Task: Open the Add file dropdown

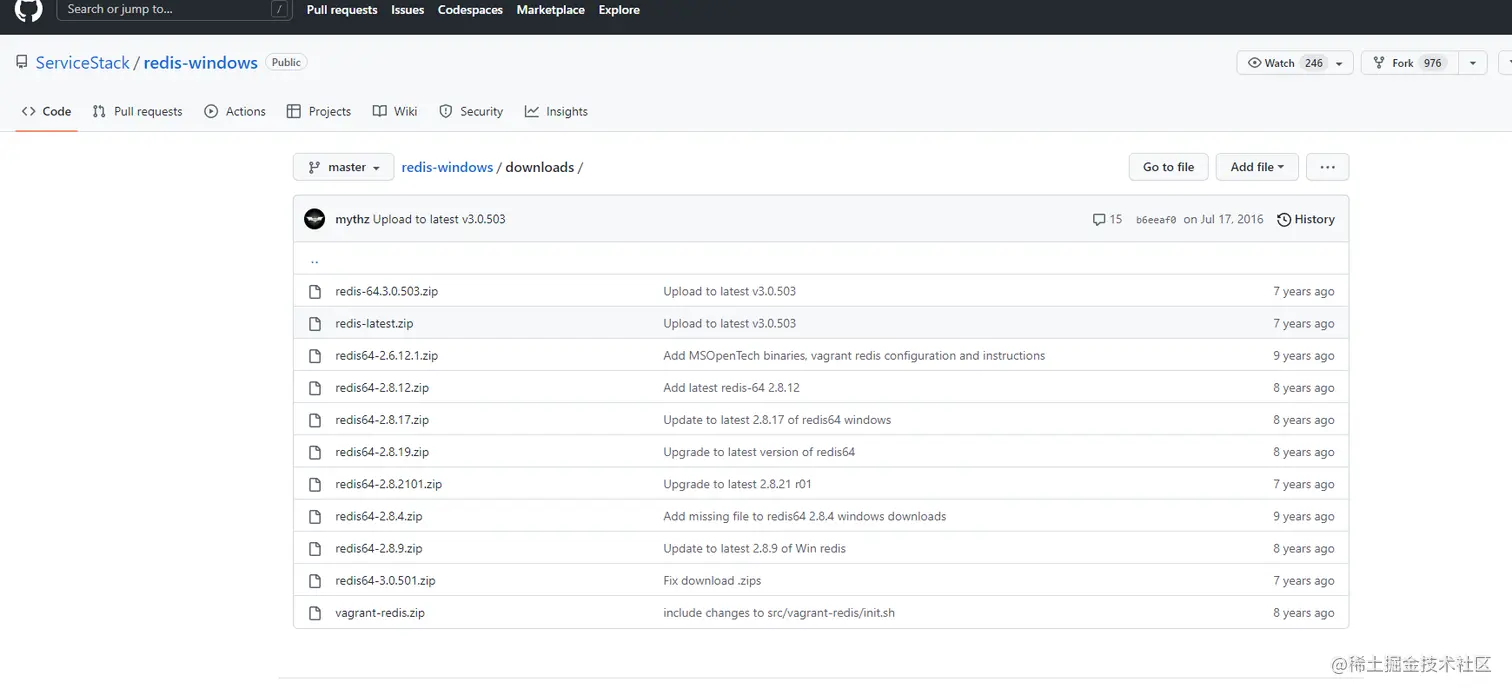Action: [x=1257, y=167]
